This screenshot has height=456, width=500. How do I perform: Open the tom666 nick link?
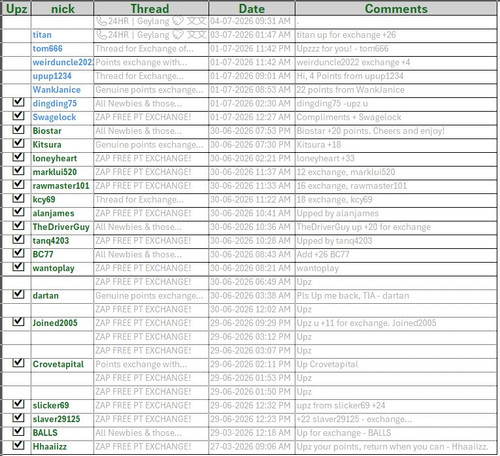47,49
